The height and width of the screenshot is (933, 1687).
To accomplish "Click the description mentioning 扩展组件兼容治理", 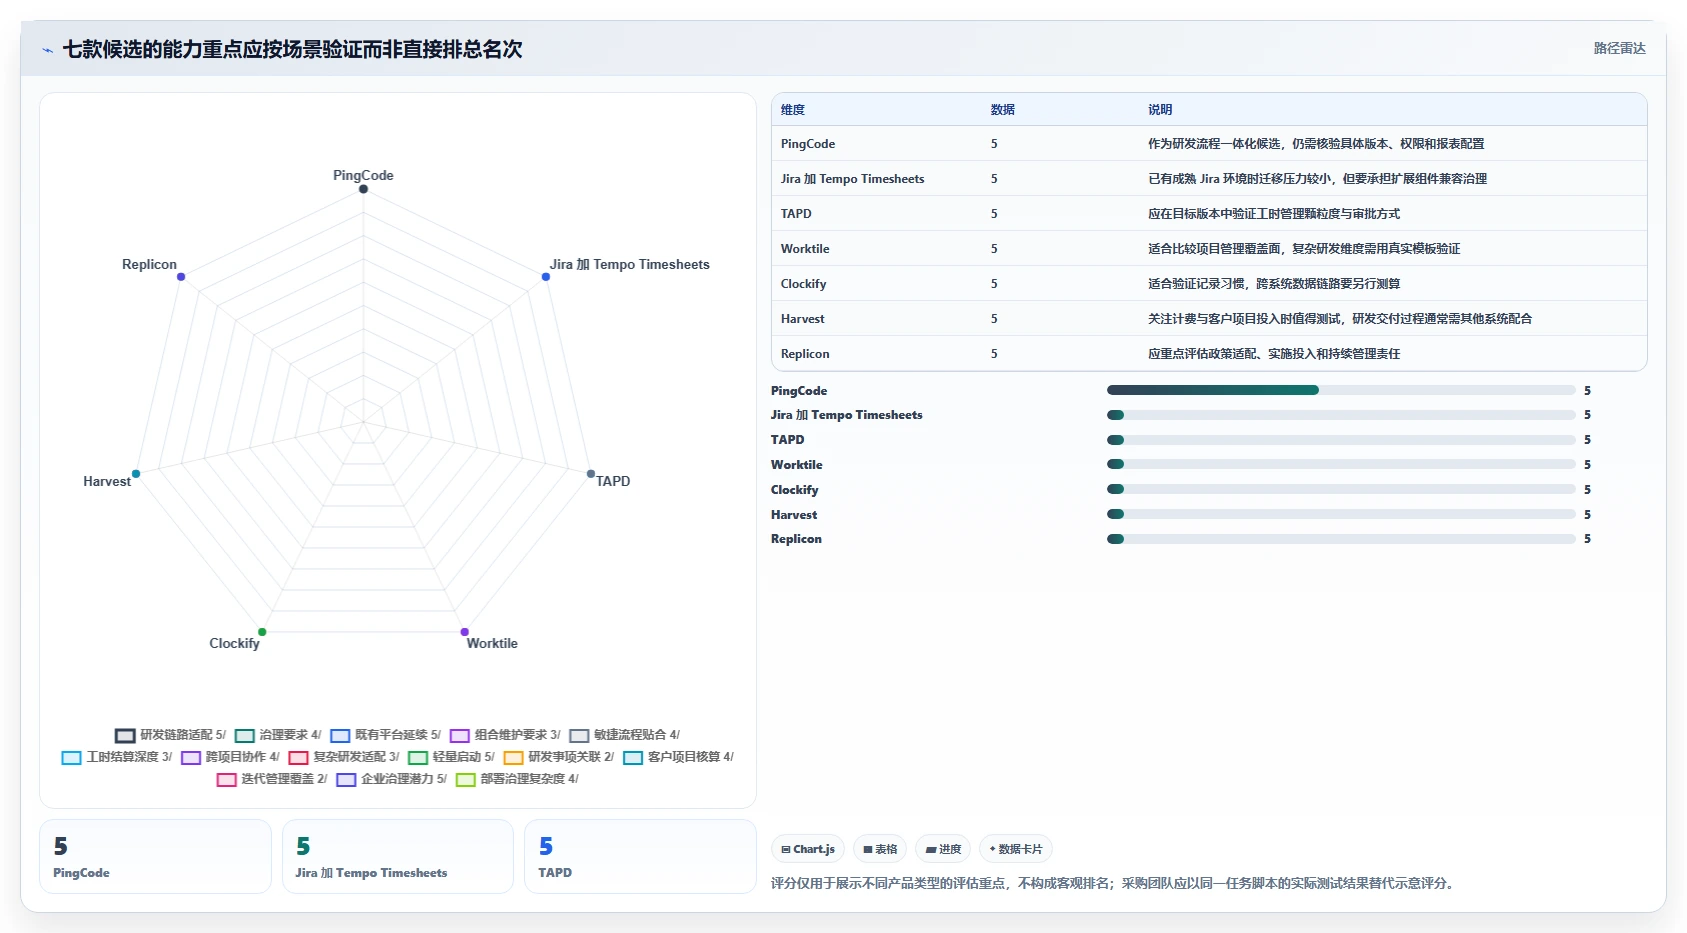I will [1317, 179].
